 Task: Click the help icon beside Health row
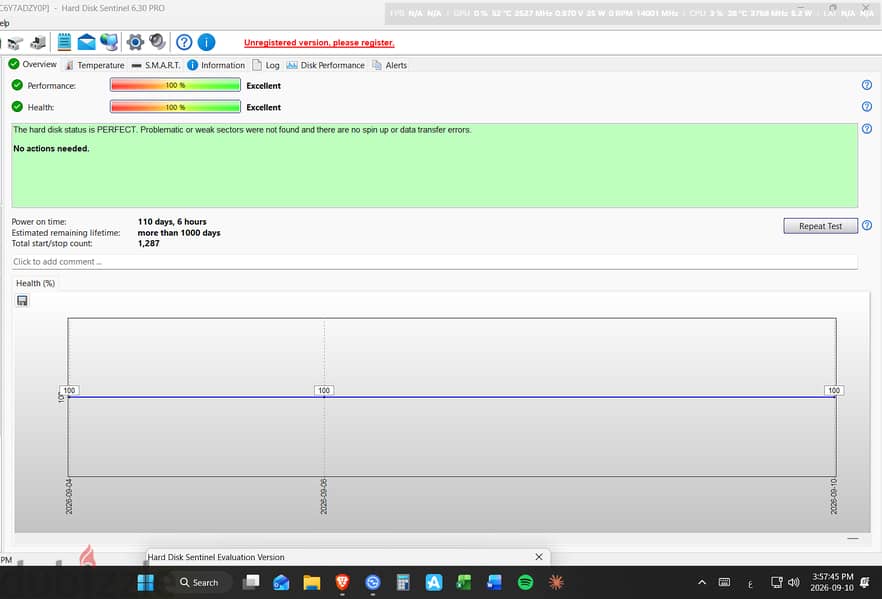866,106
